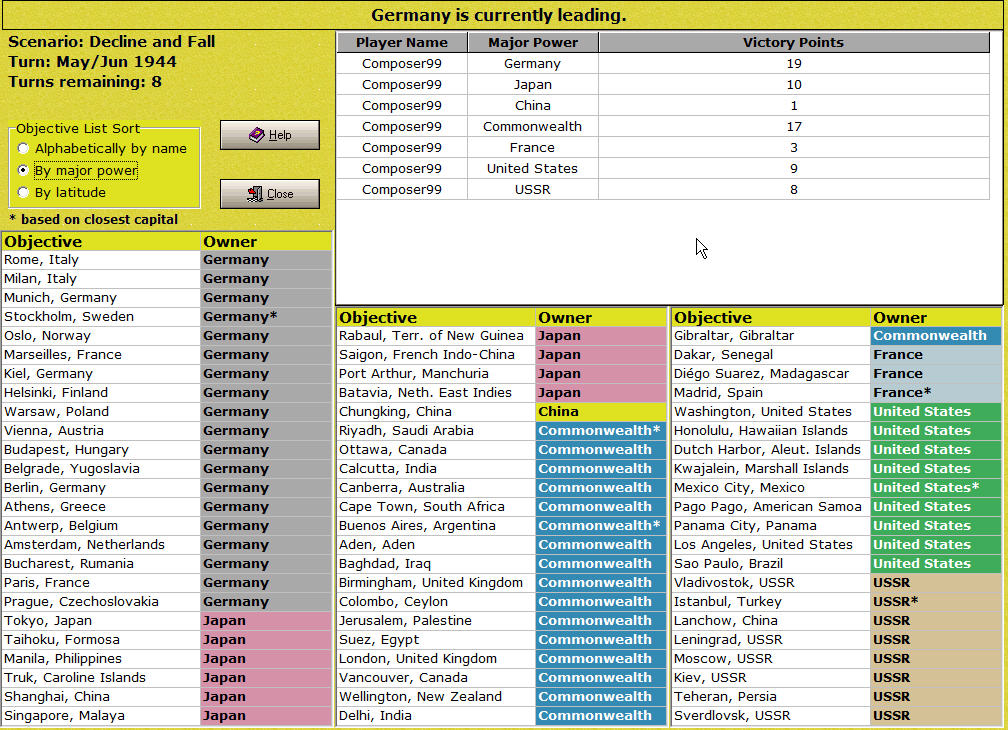This screenshot has height=730, width=1008.
Task: Click the Madrid, Spain objective
Action: (771, 393)
